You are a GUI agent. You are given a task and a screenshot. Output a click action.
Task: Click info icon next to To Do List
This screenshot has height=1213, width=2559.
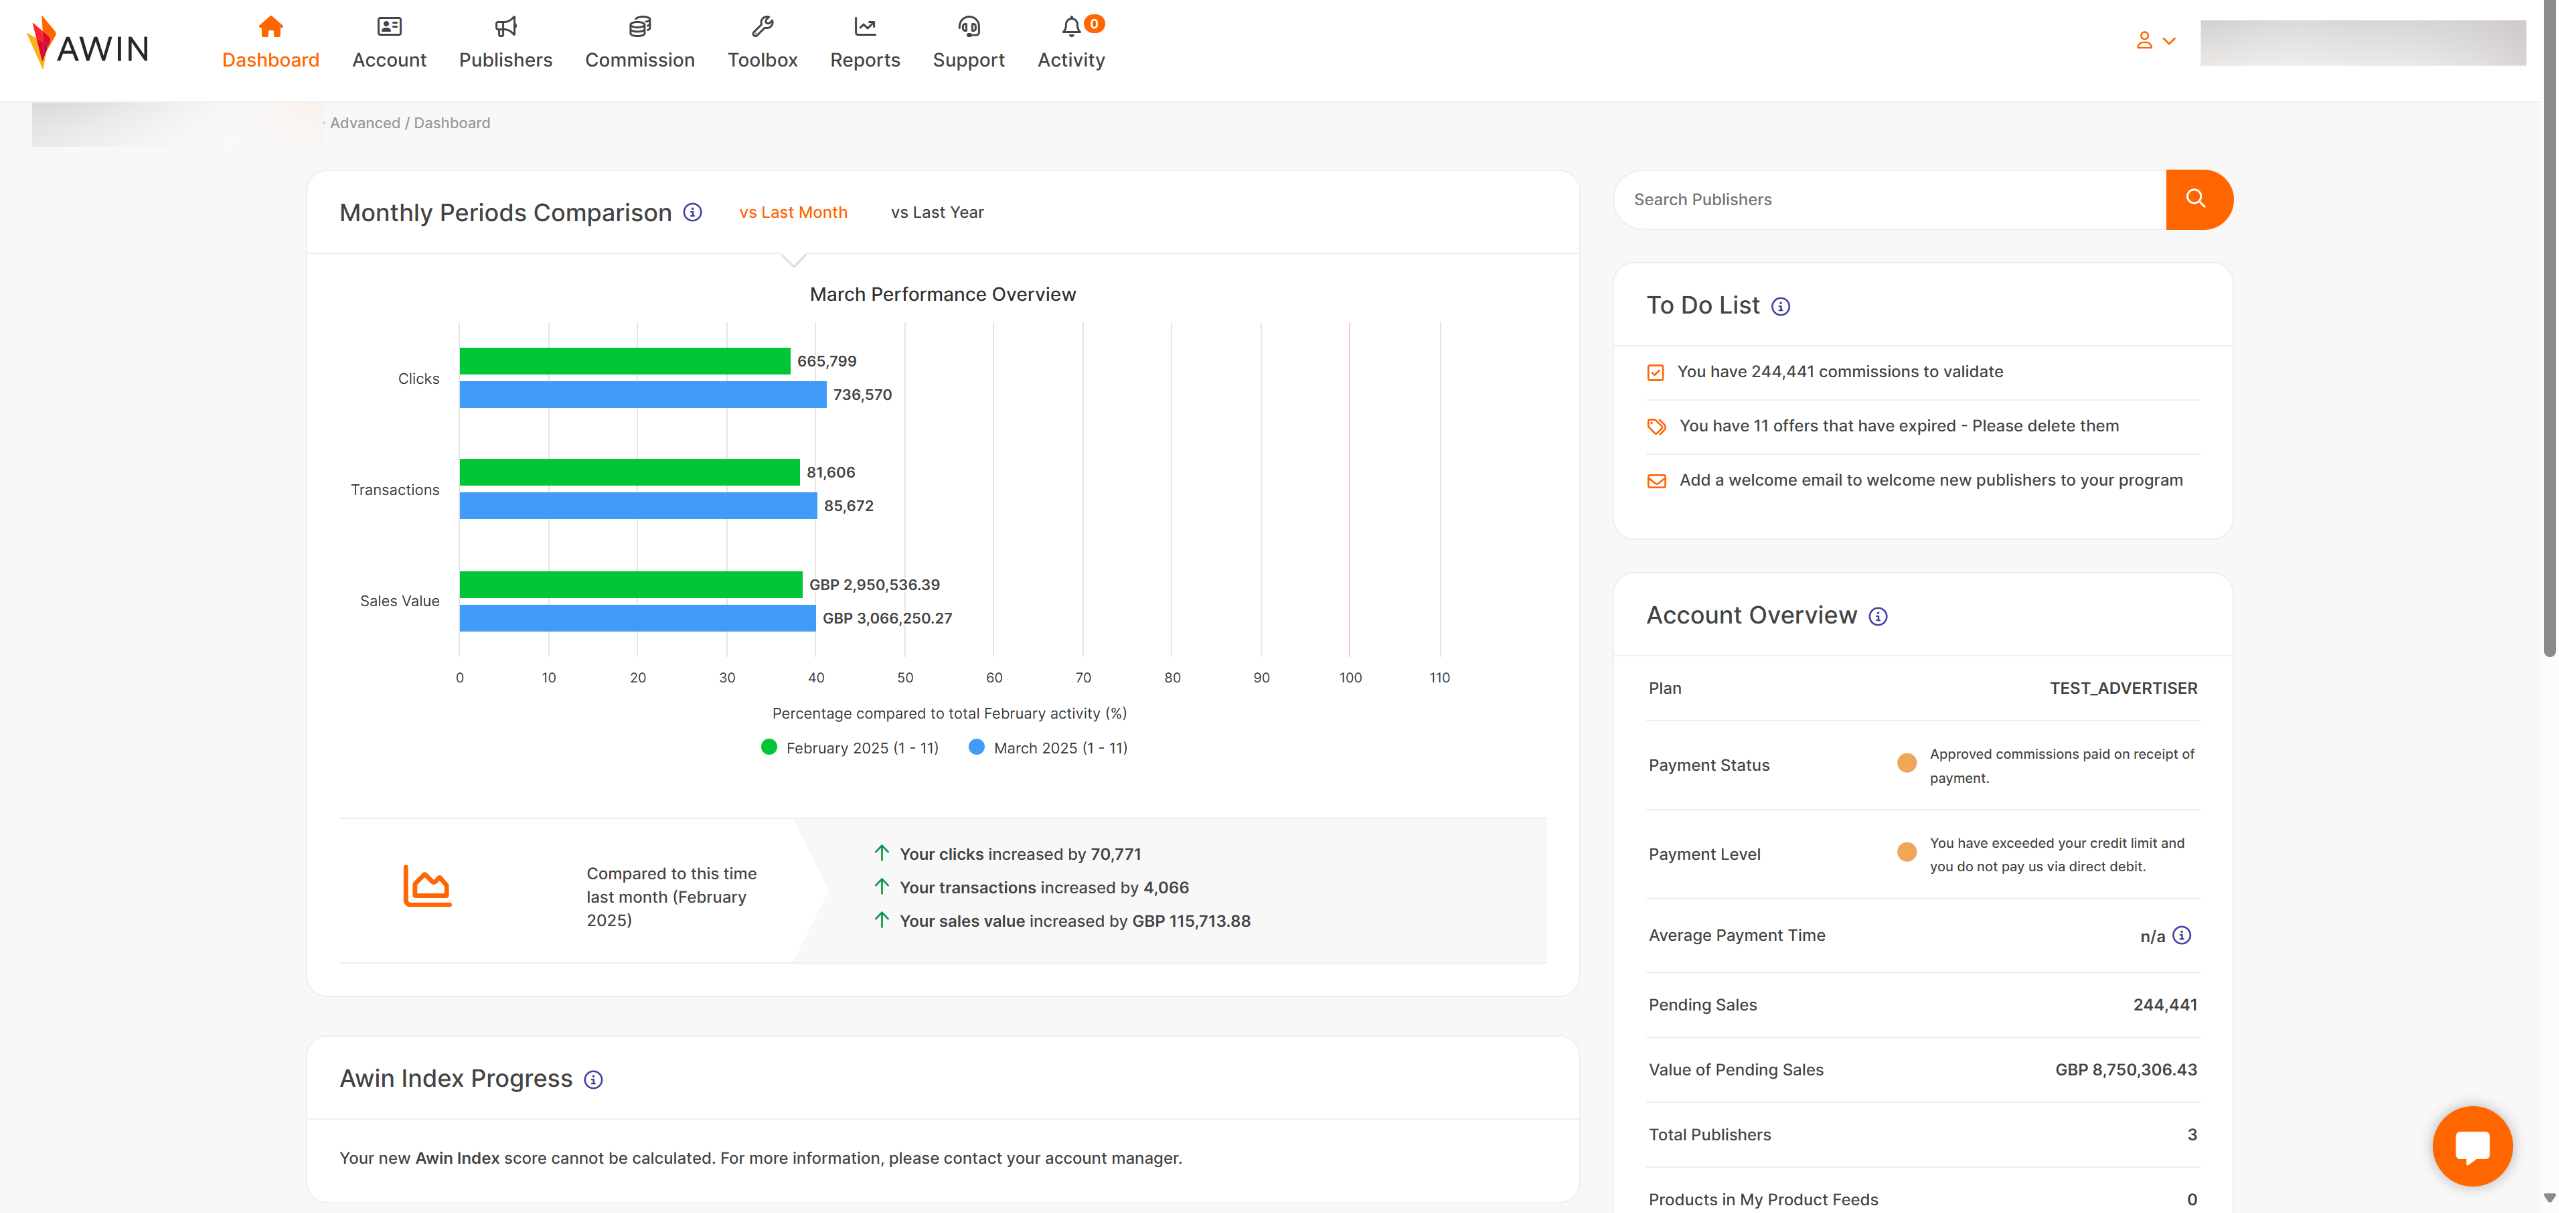tap(1780, 306)
